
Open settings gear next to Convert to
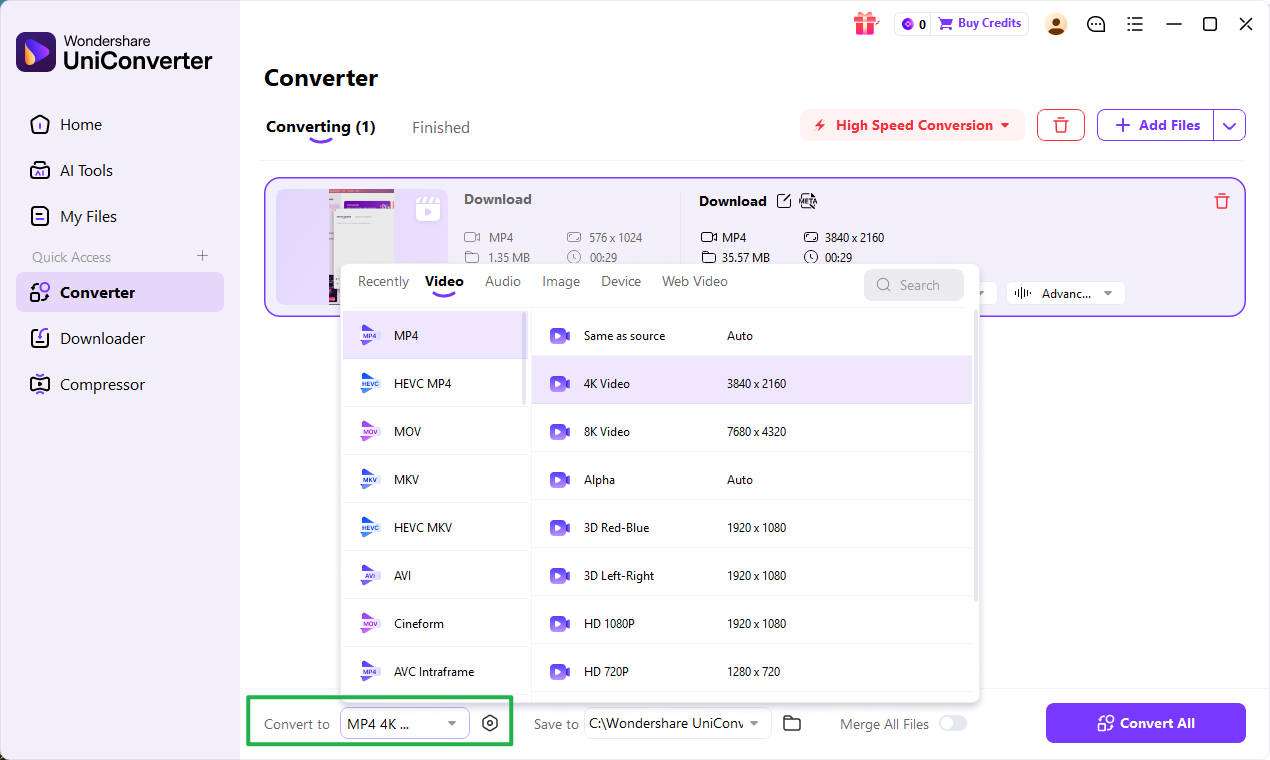(490, 723)
